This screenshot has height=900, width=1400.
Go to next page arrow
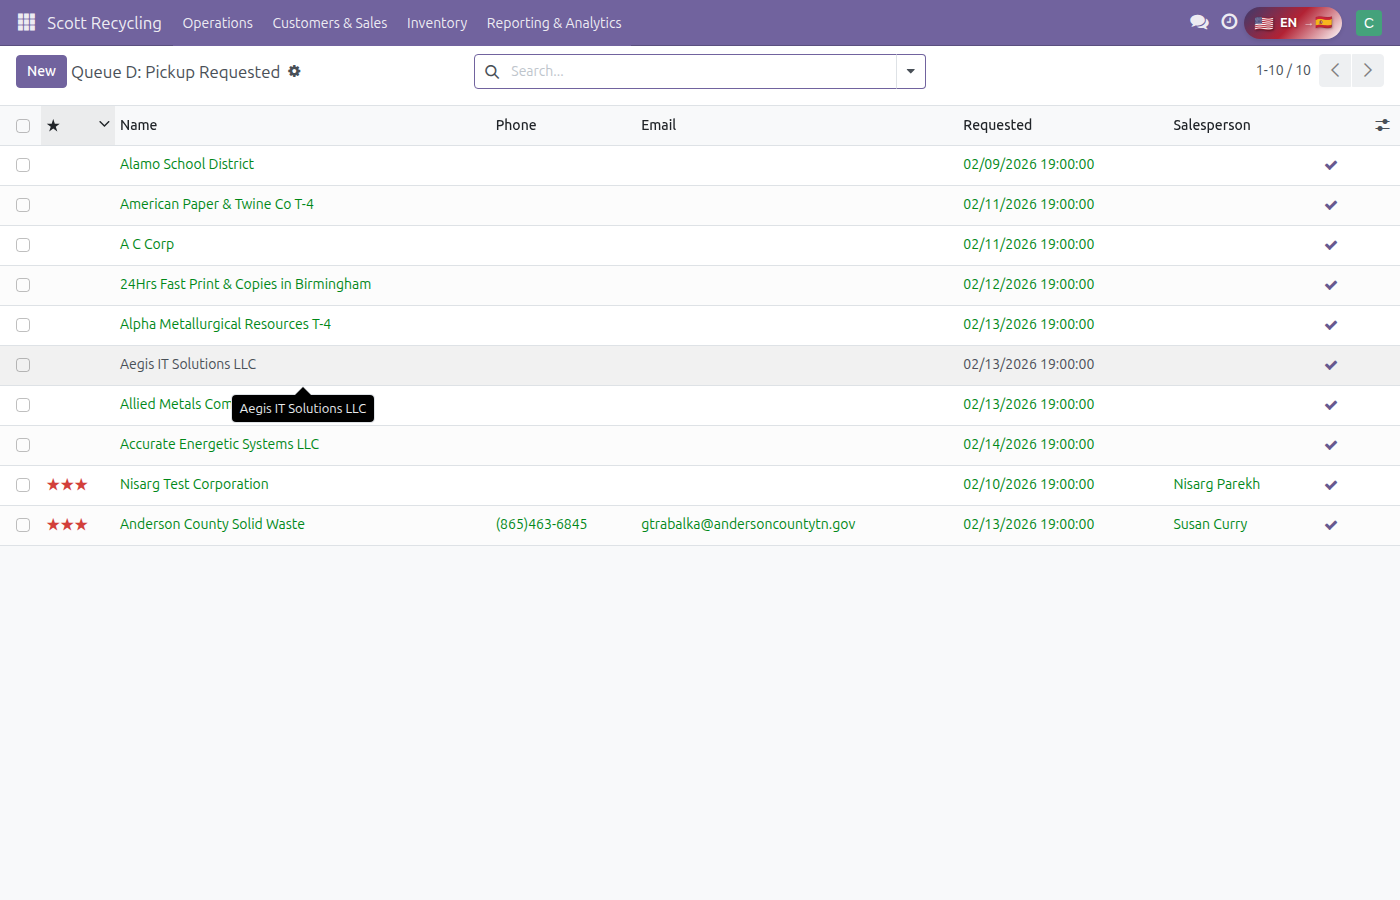(x=1368, y=71)
